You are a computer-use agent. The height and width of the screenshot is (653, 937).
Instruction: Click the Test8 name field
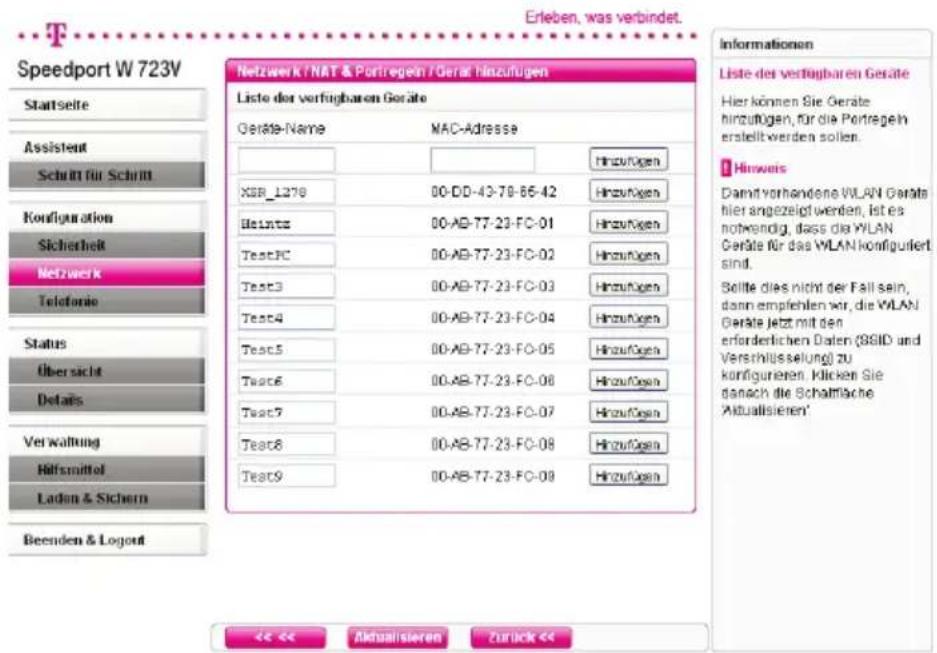pyautogui.click(x=286, y=444)
